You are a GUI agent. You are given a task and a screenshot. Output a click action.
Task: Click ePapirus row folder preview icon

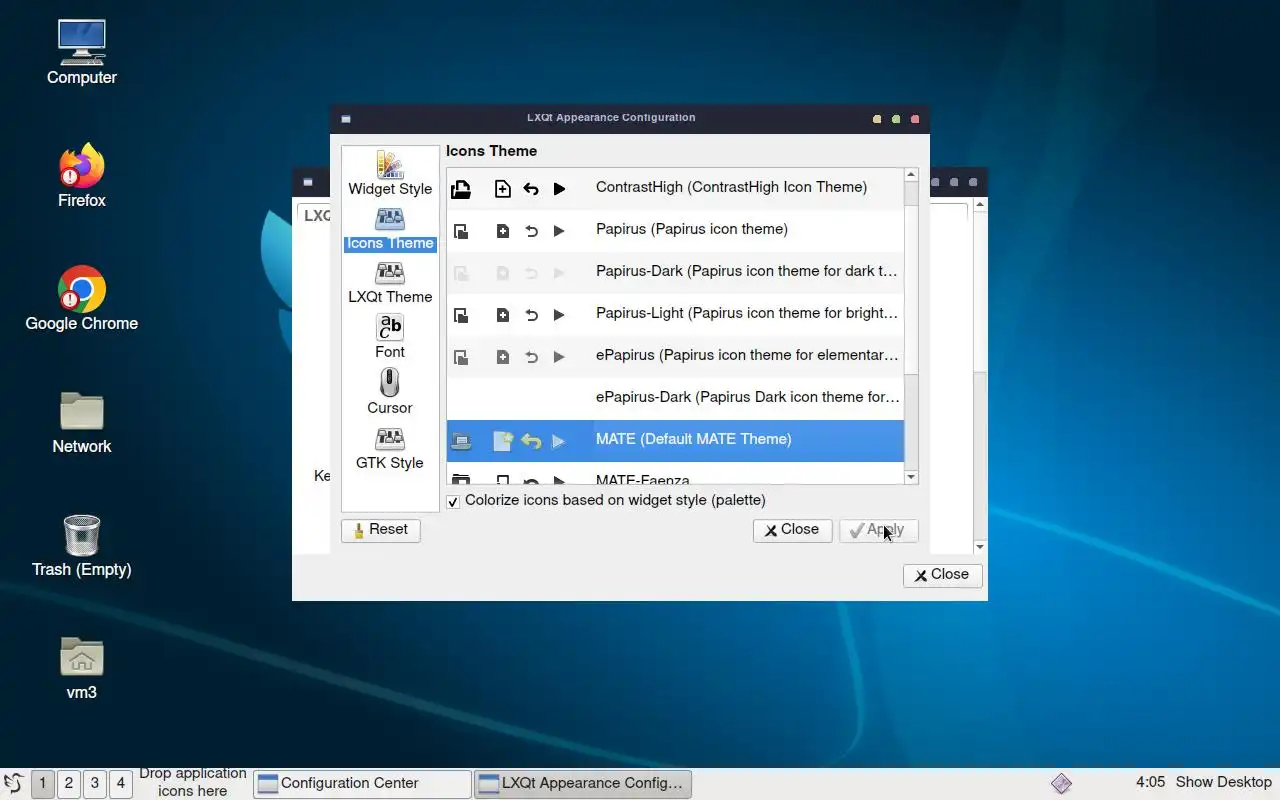(461, 357)
